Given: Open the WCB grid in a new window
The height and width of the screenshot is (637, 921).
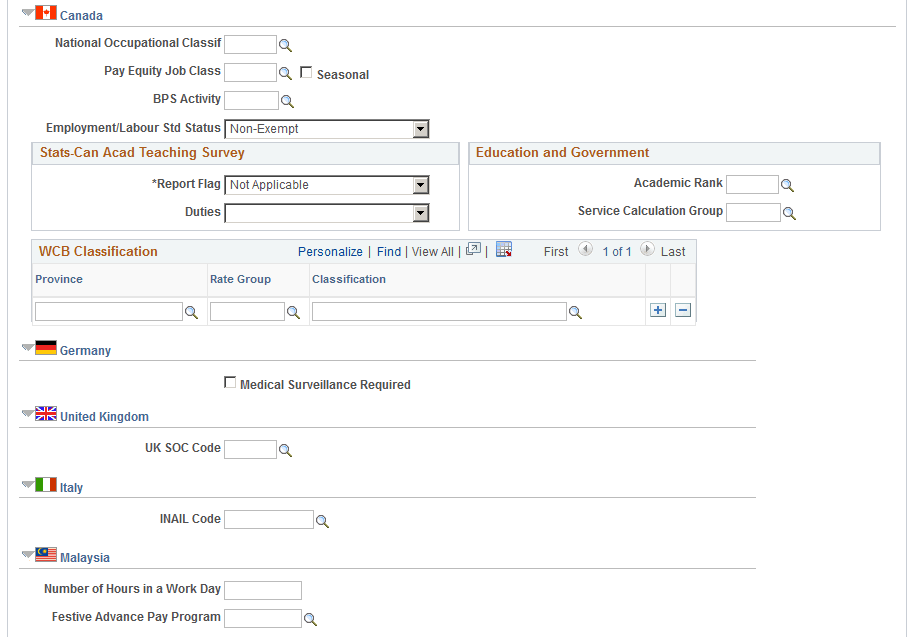Looking at the screenshot, I should point(472,249).
